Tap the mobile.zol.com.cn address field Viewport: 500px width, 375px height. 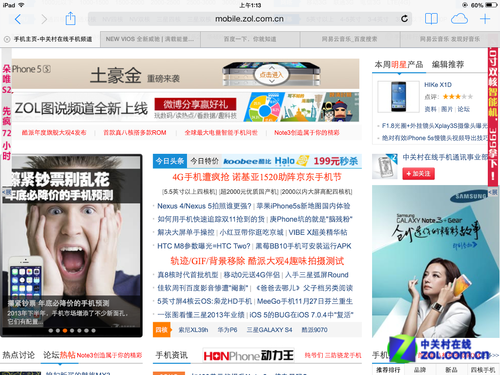tap(249, 19)
